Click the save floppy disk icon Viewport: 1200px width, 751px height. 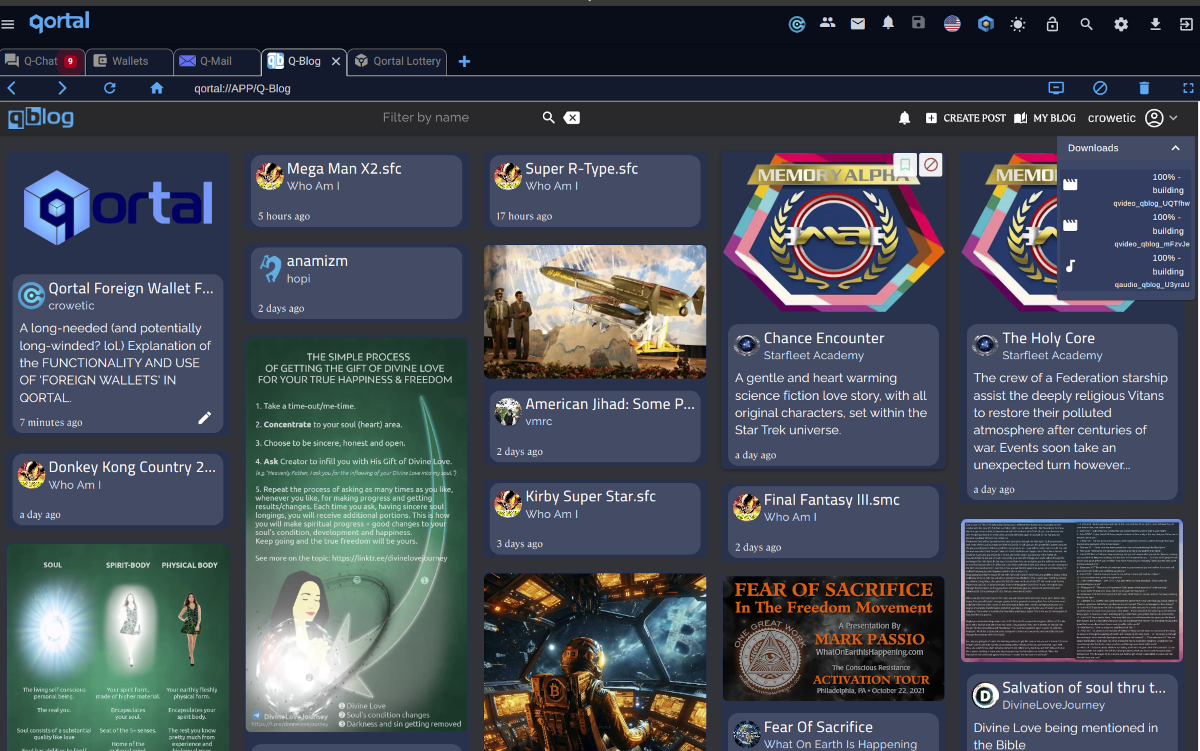918,23
